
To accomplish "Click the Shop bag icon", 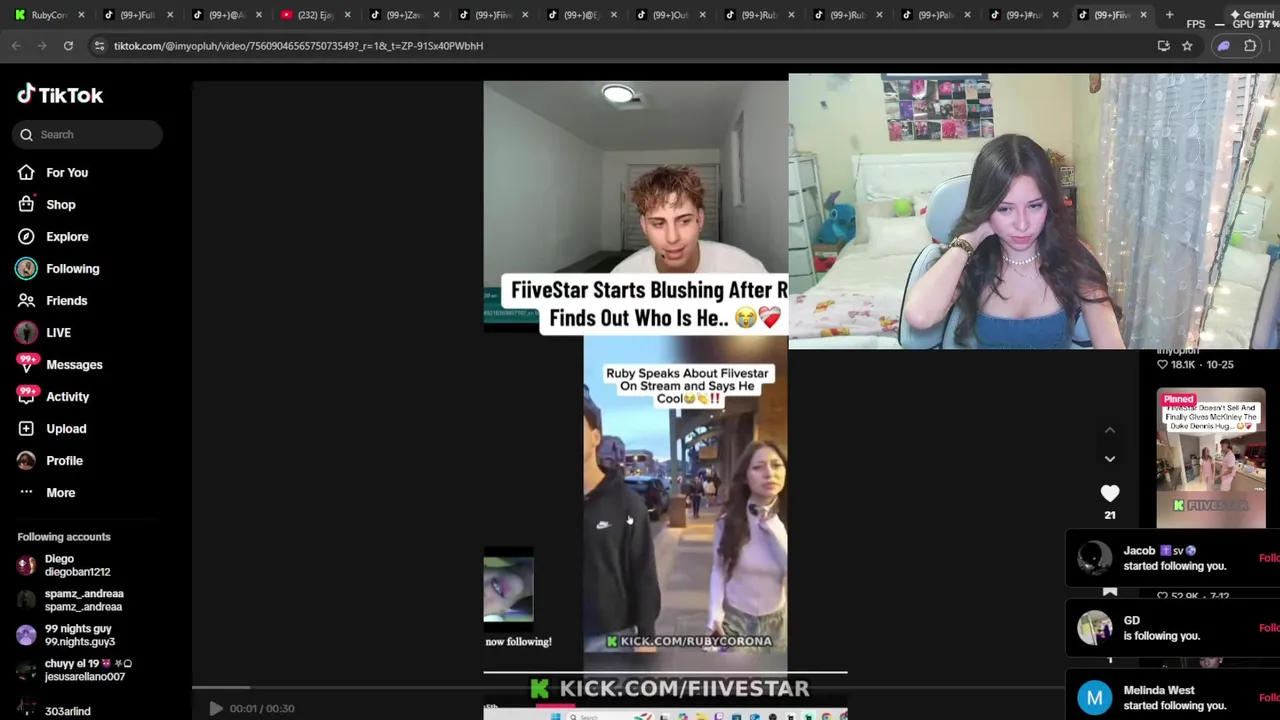I will pyautogui.click(x=26, y=204).
